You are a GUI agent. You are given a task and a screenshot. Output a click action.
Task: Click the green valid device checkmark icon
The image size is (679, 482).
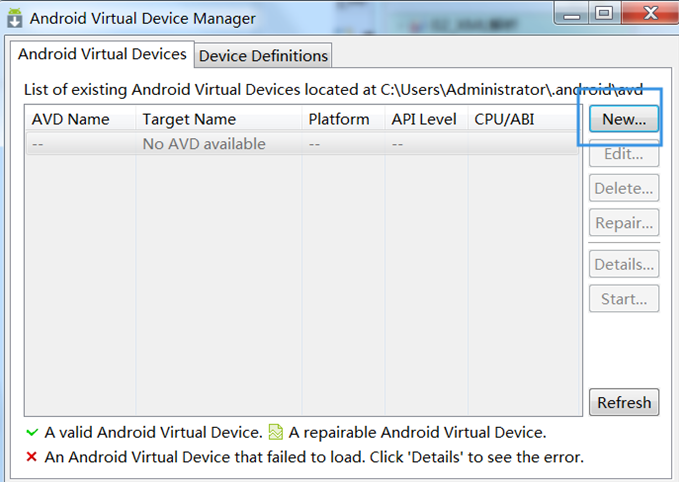click(32, 432)
